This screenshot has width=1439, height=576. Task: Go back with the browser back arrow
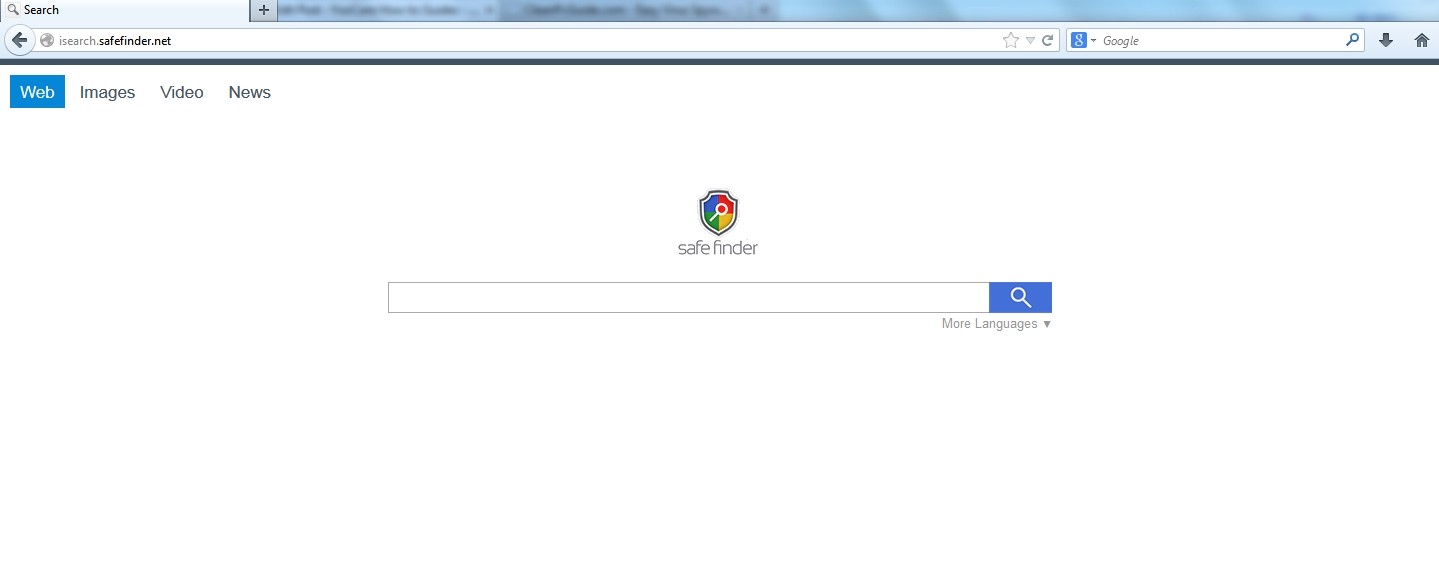pos(18,40)
